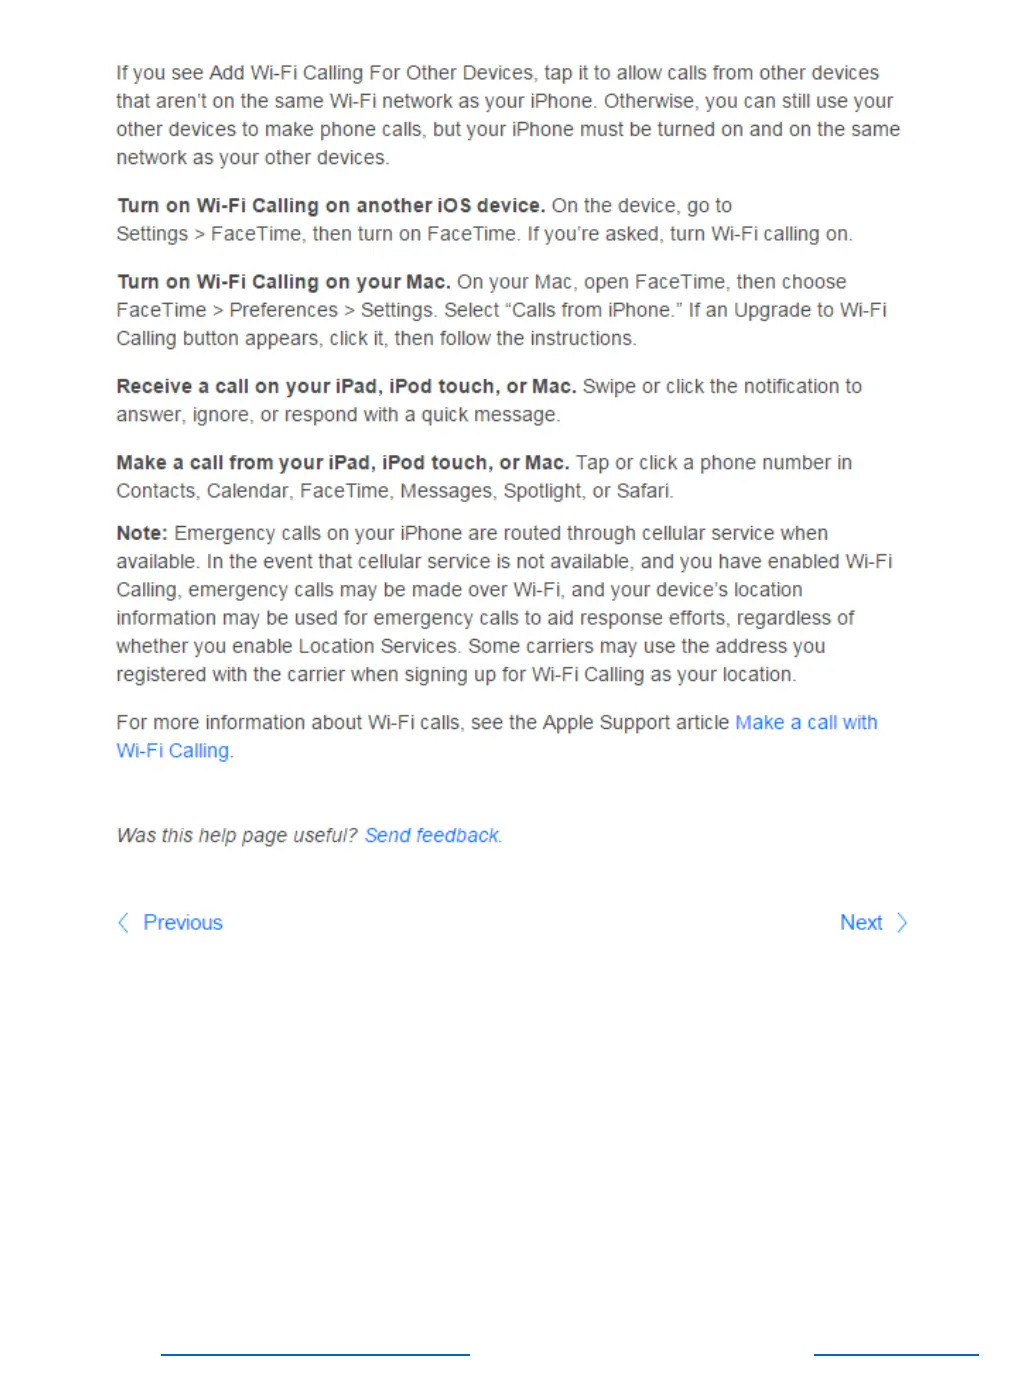Click the right chevron beside Next
Viewport: 1022px width, 1382px height.
(901, 922)
